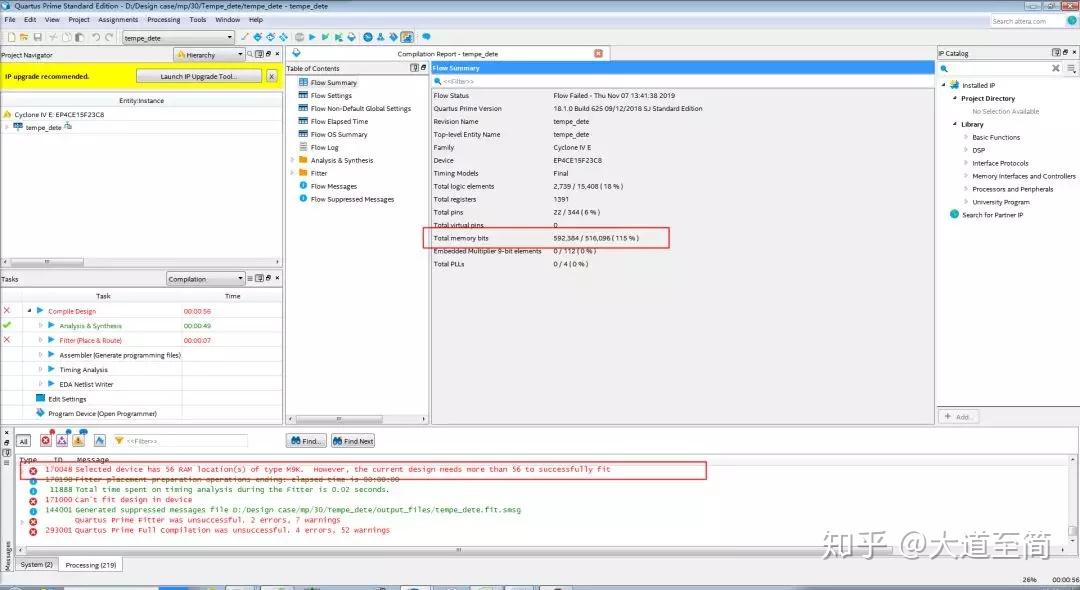1080x590 pixels.
Task: Expand the DSP category in IP Catalog
Action: (x=966, y=150)
